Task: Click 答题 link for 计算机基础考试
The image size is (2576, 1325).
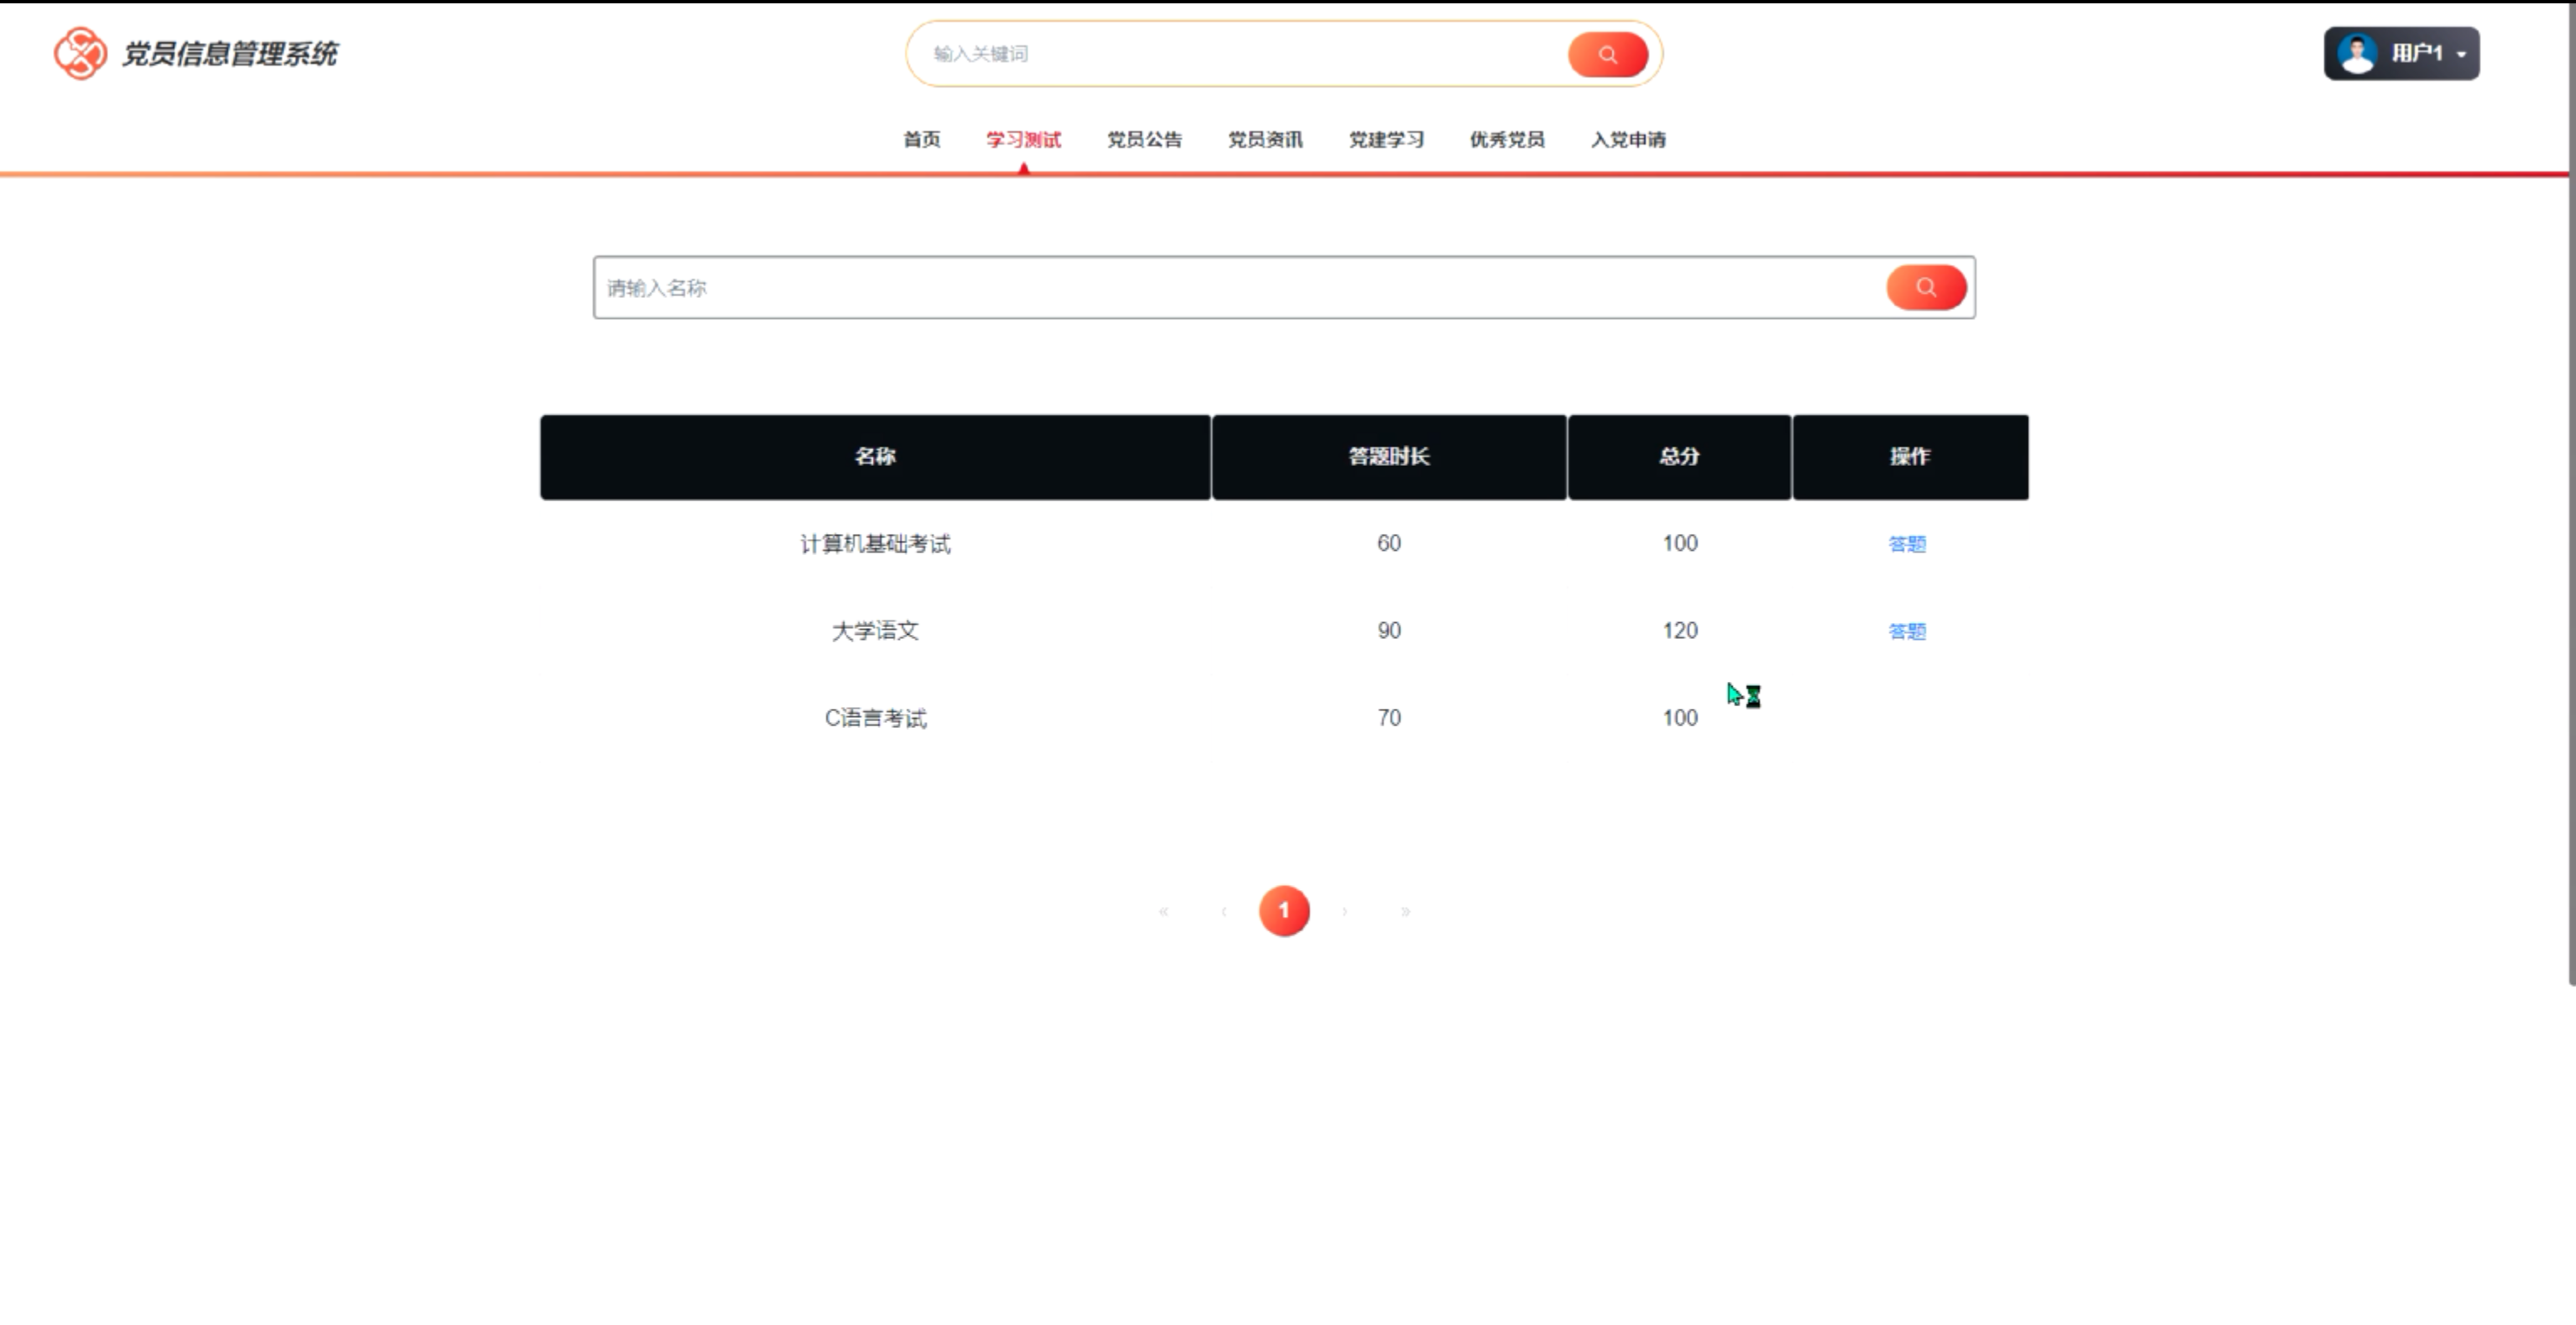Action: click(x=1906, y=544)
